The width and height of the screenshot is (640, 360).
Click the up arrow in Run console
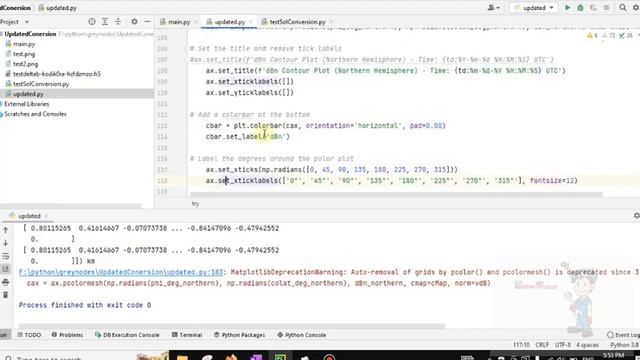point(6,230)
